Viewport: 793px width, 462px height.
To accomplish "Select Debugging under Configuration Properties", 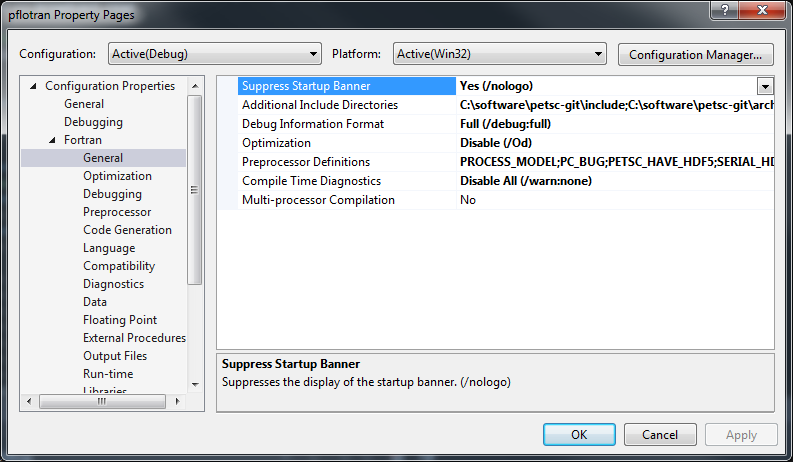I will click(93, 122).
